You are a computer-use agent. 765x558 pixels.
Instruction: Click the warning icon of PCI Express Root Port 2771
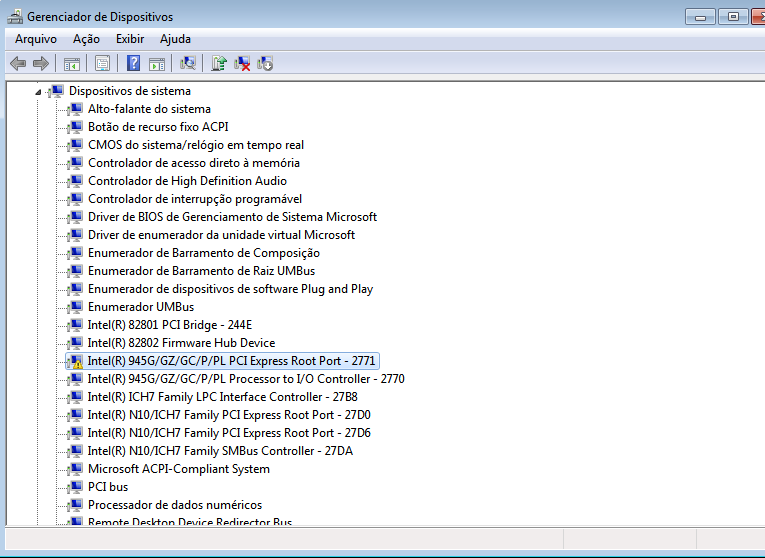[75, 361]
